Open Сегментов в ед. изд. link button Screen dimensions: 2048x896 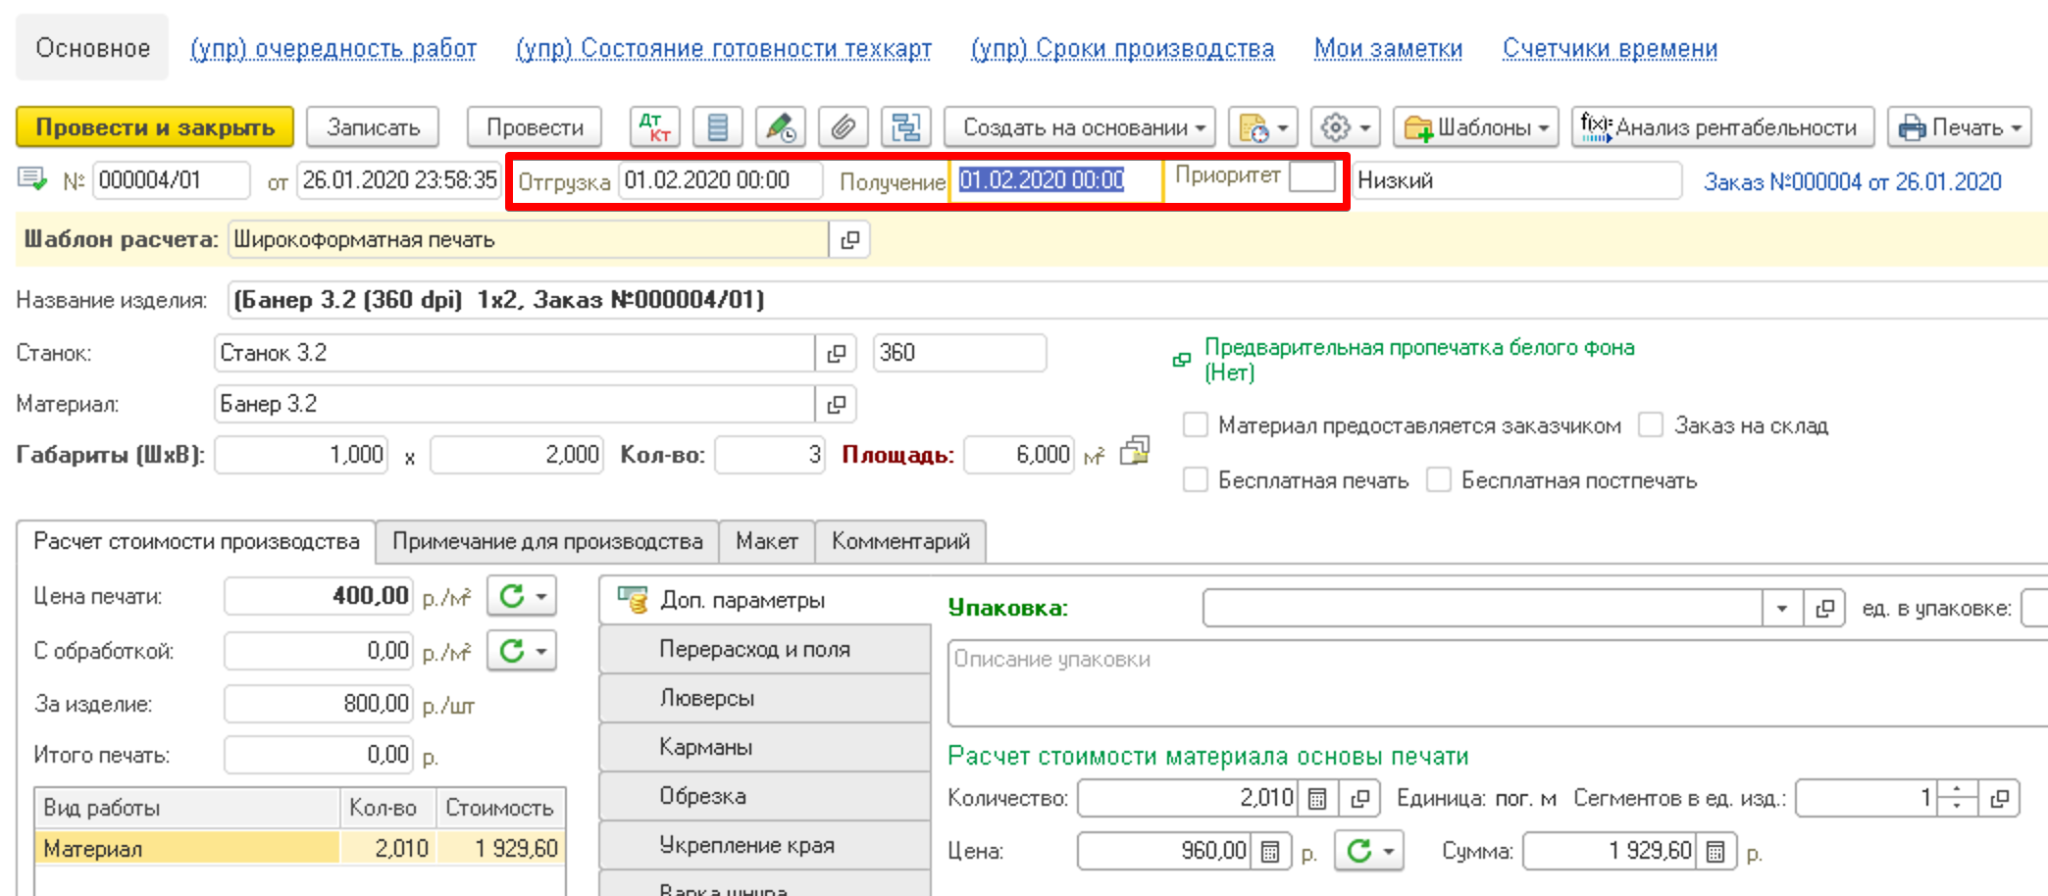(2000, 798)
